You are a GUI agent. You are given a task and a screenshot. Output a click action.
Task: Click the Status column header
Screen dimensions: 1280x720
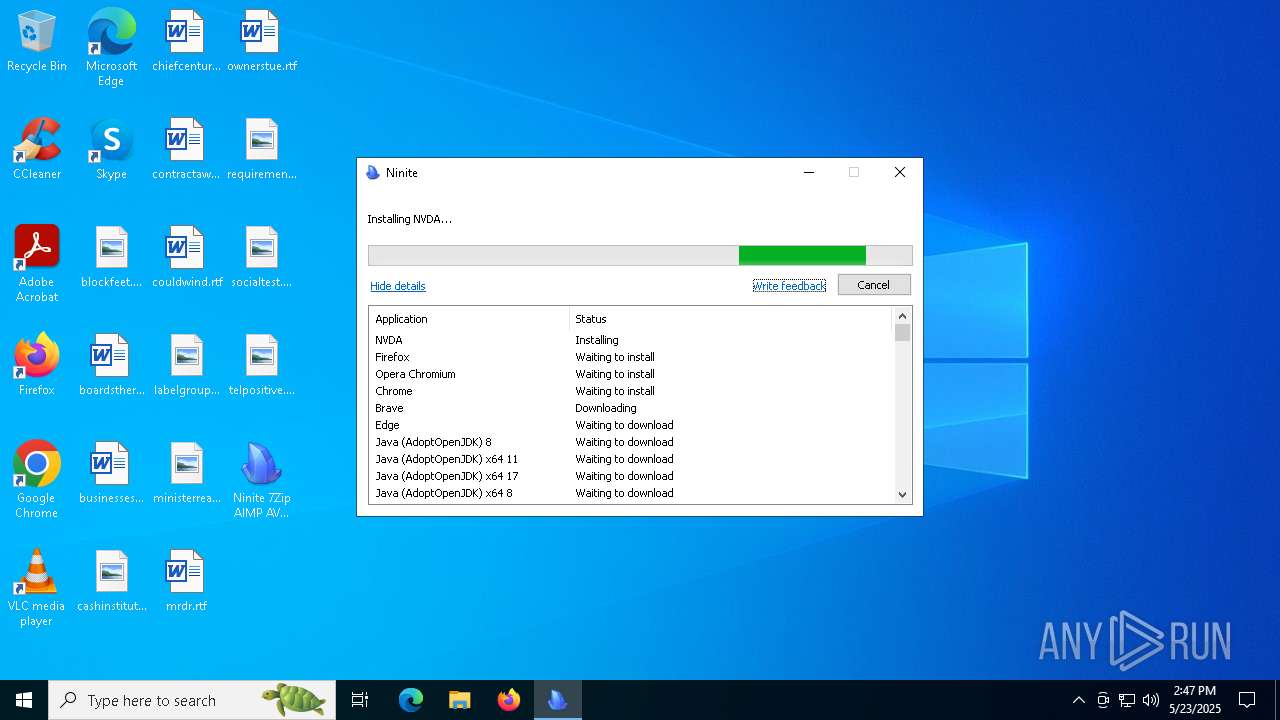730,319
